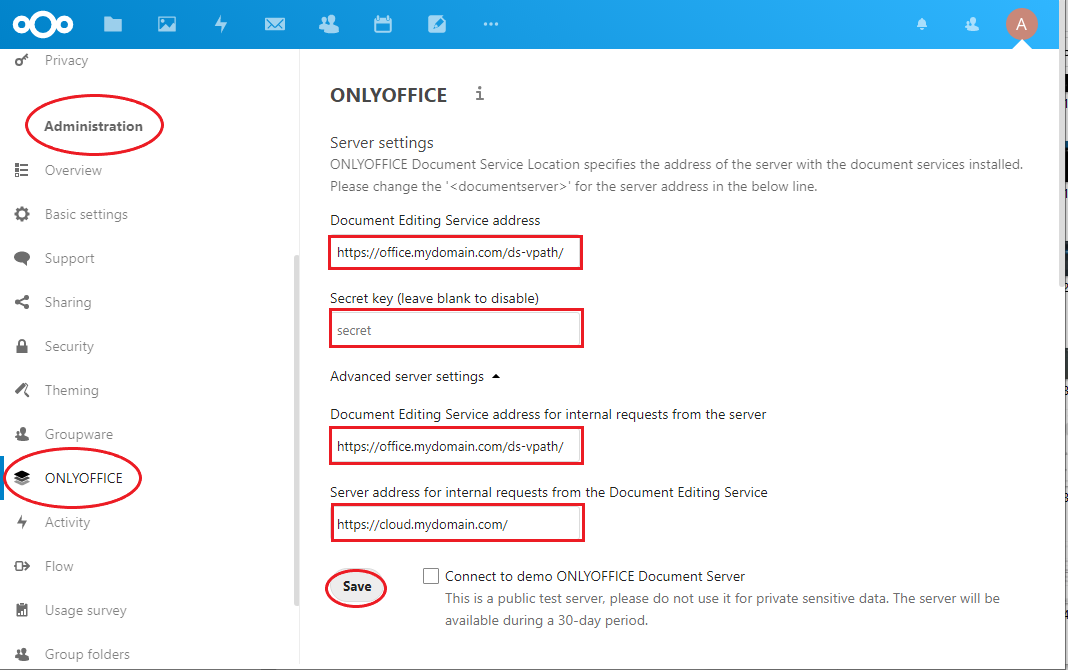This screenshot has width=1068, height=670.
Task: Go to Basic settings
Action: pyautogui.click(x=86, y=214)
